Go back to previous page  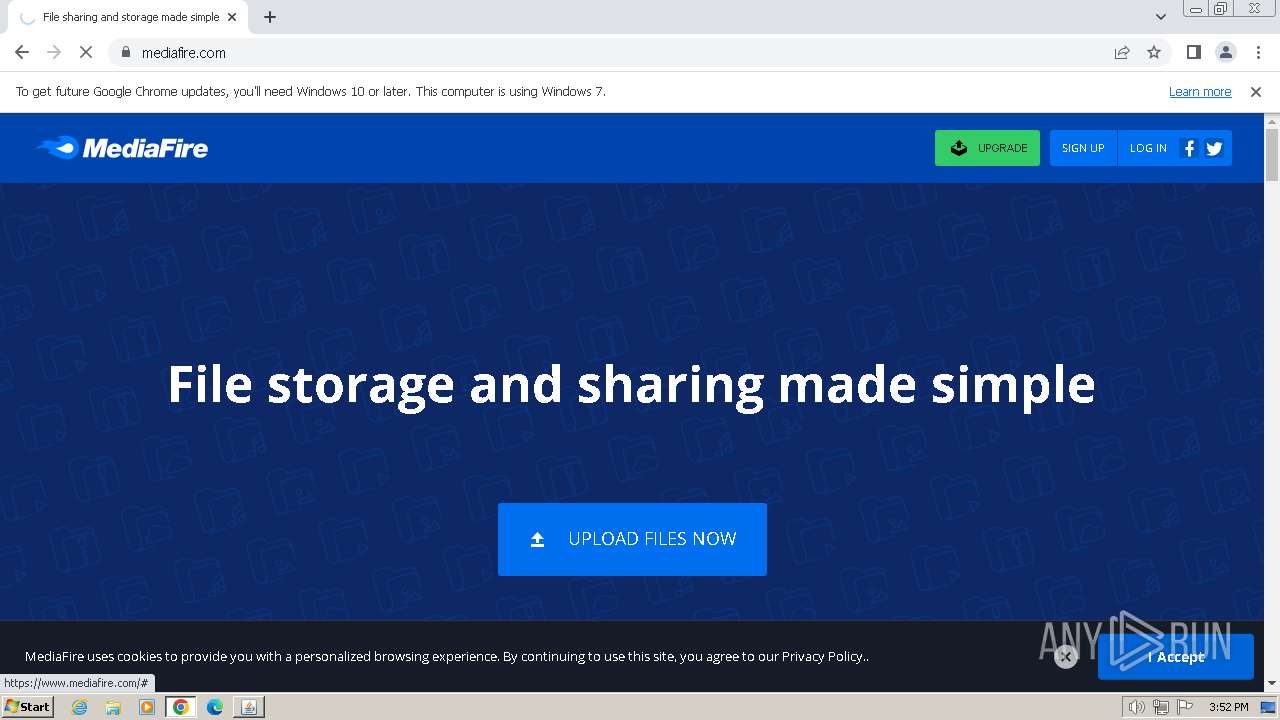tap(22, 52)
